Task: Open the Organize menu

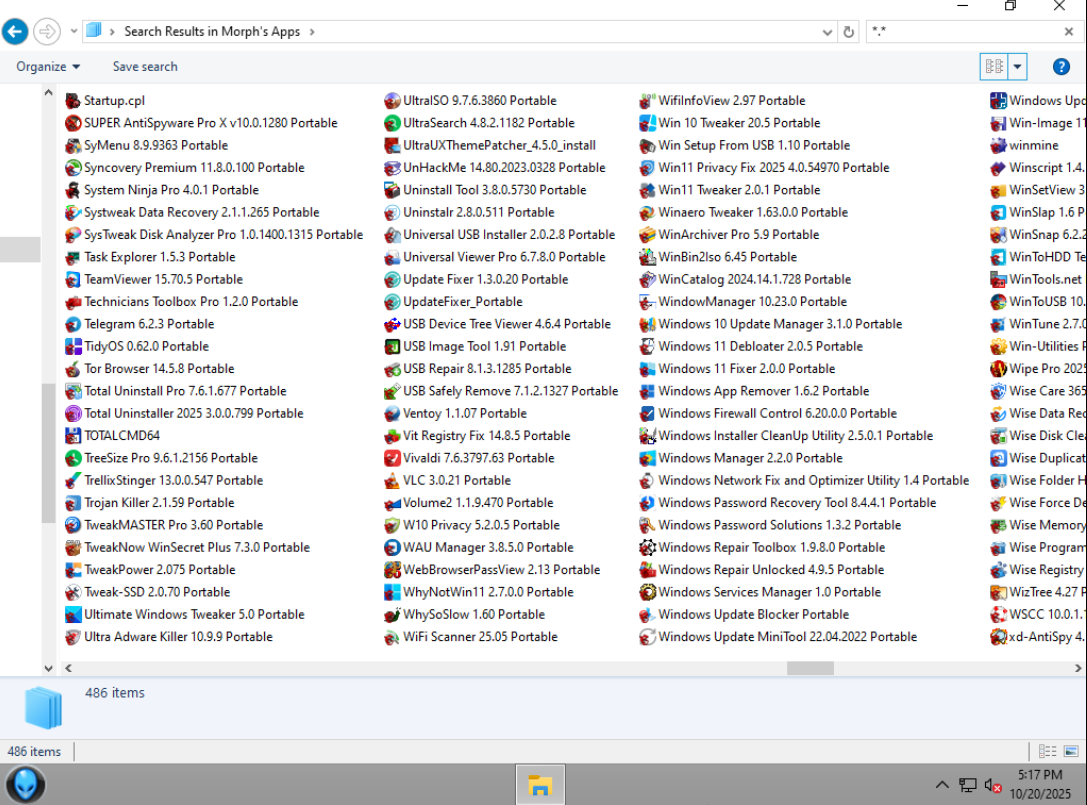Action: 48,67
